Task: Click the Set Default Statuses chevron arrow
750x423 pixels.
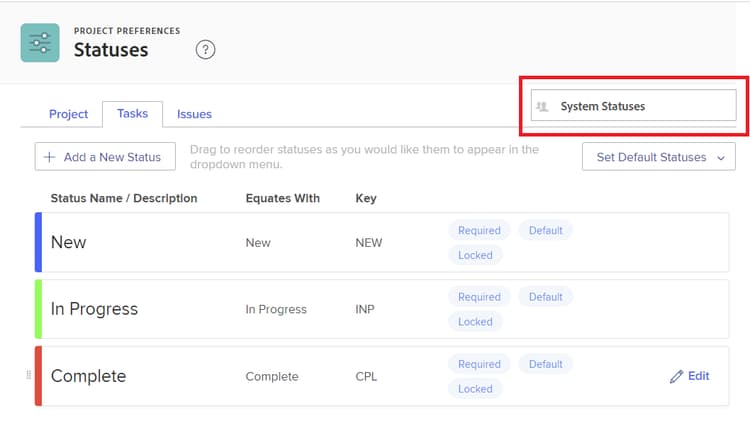Action: click(721, 158)
